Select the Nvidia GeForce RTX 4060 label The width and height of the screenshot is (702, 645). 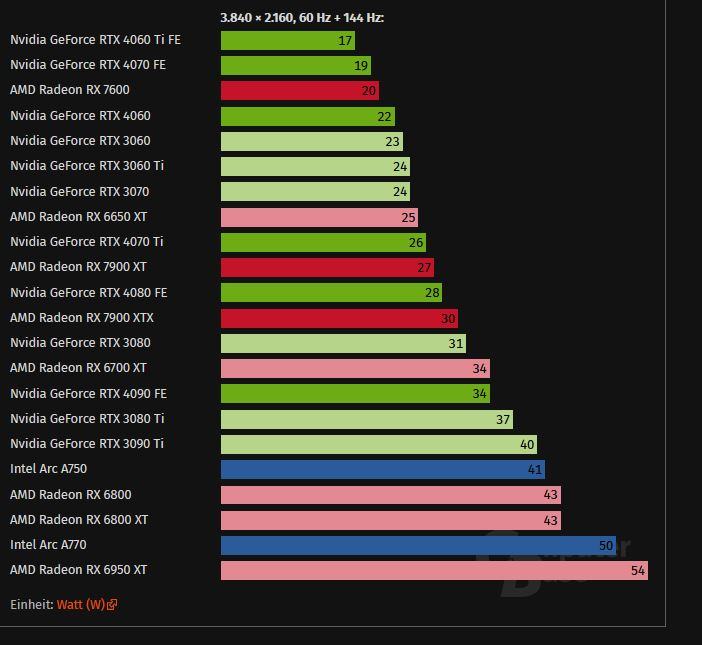click(x=80, y=116)
